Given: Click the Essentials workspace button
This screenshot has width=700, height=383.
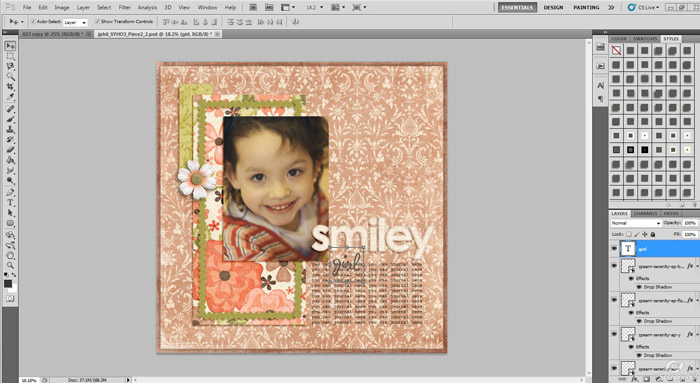Looking at the screenshot, I should 517,7.
